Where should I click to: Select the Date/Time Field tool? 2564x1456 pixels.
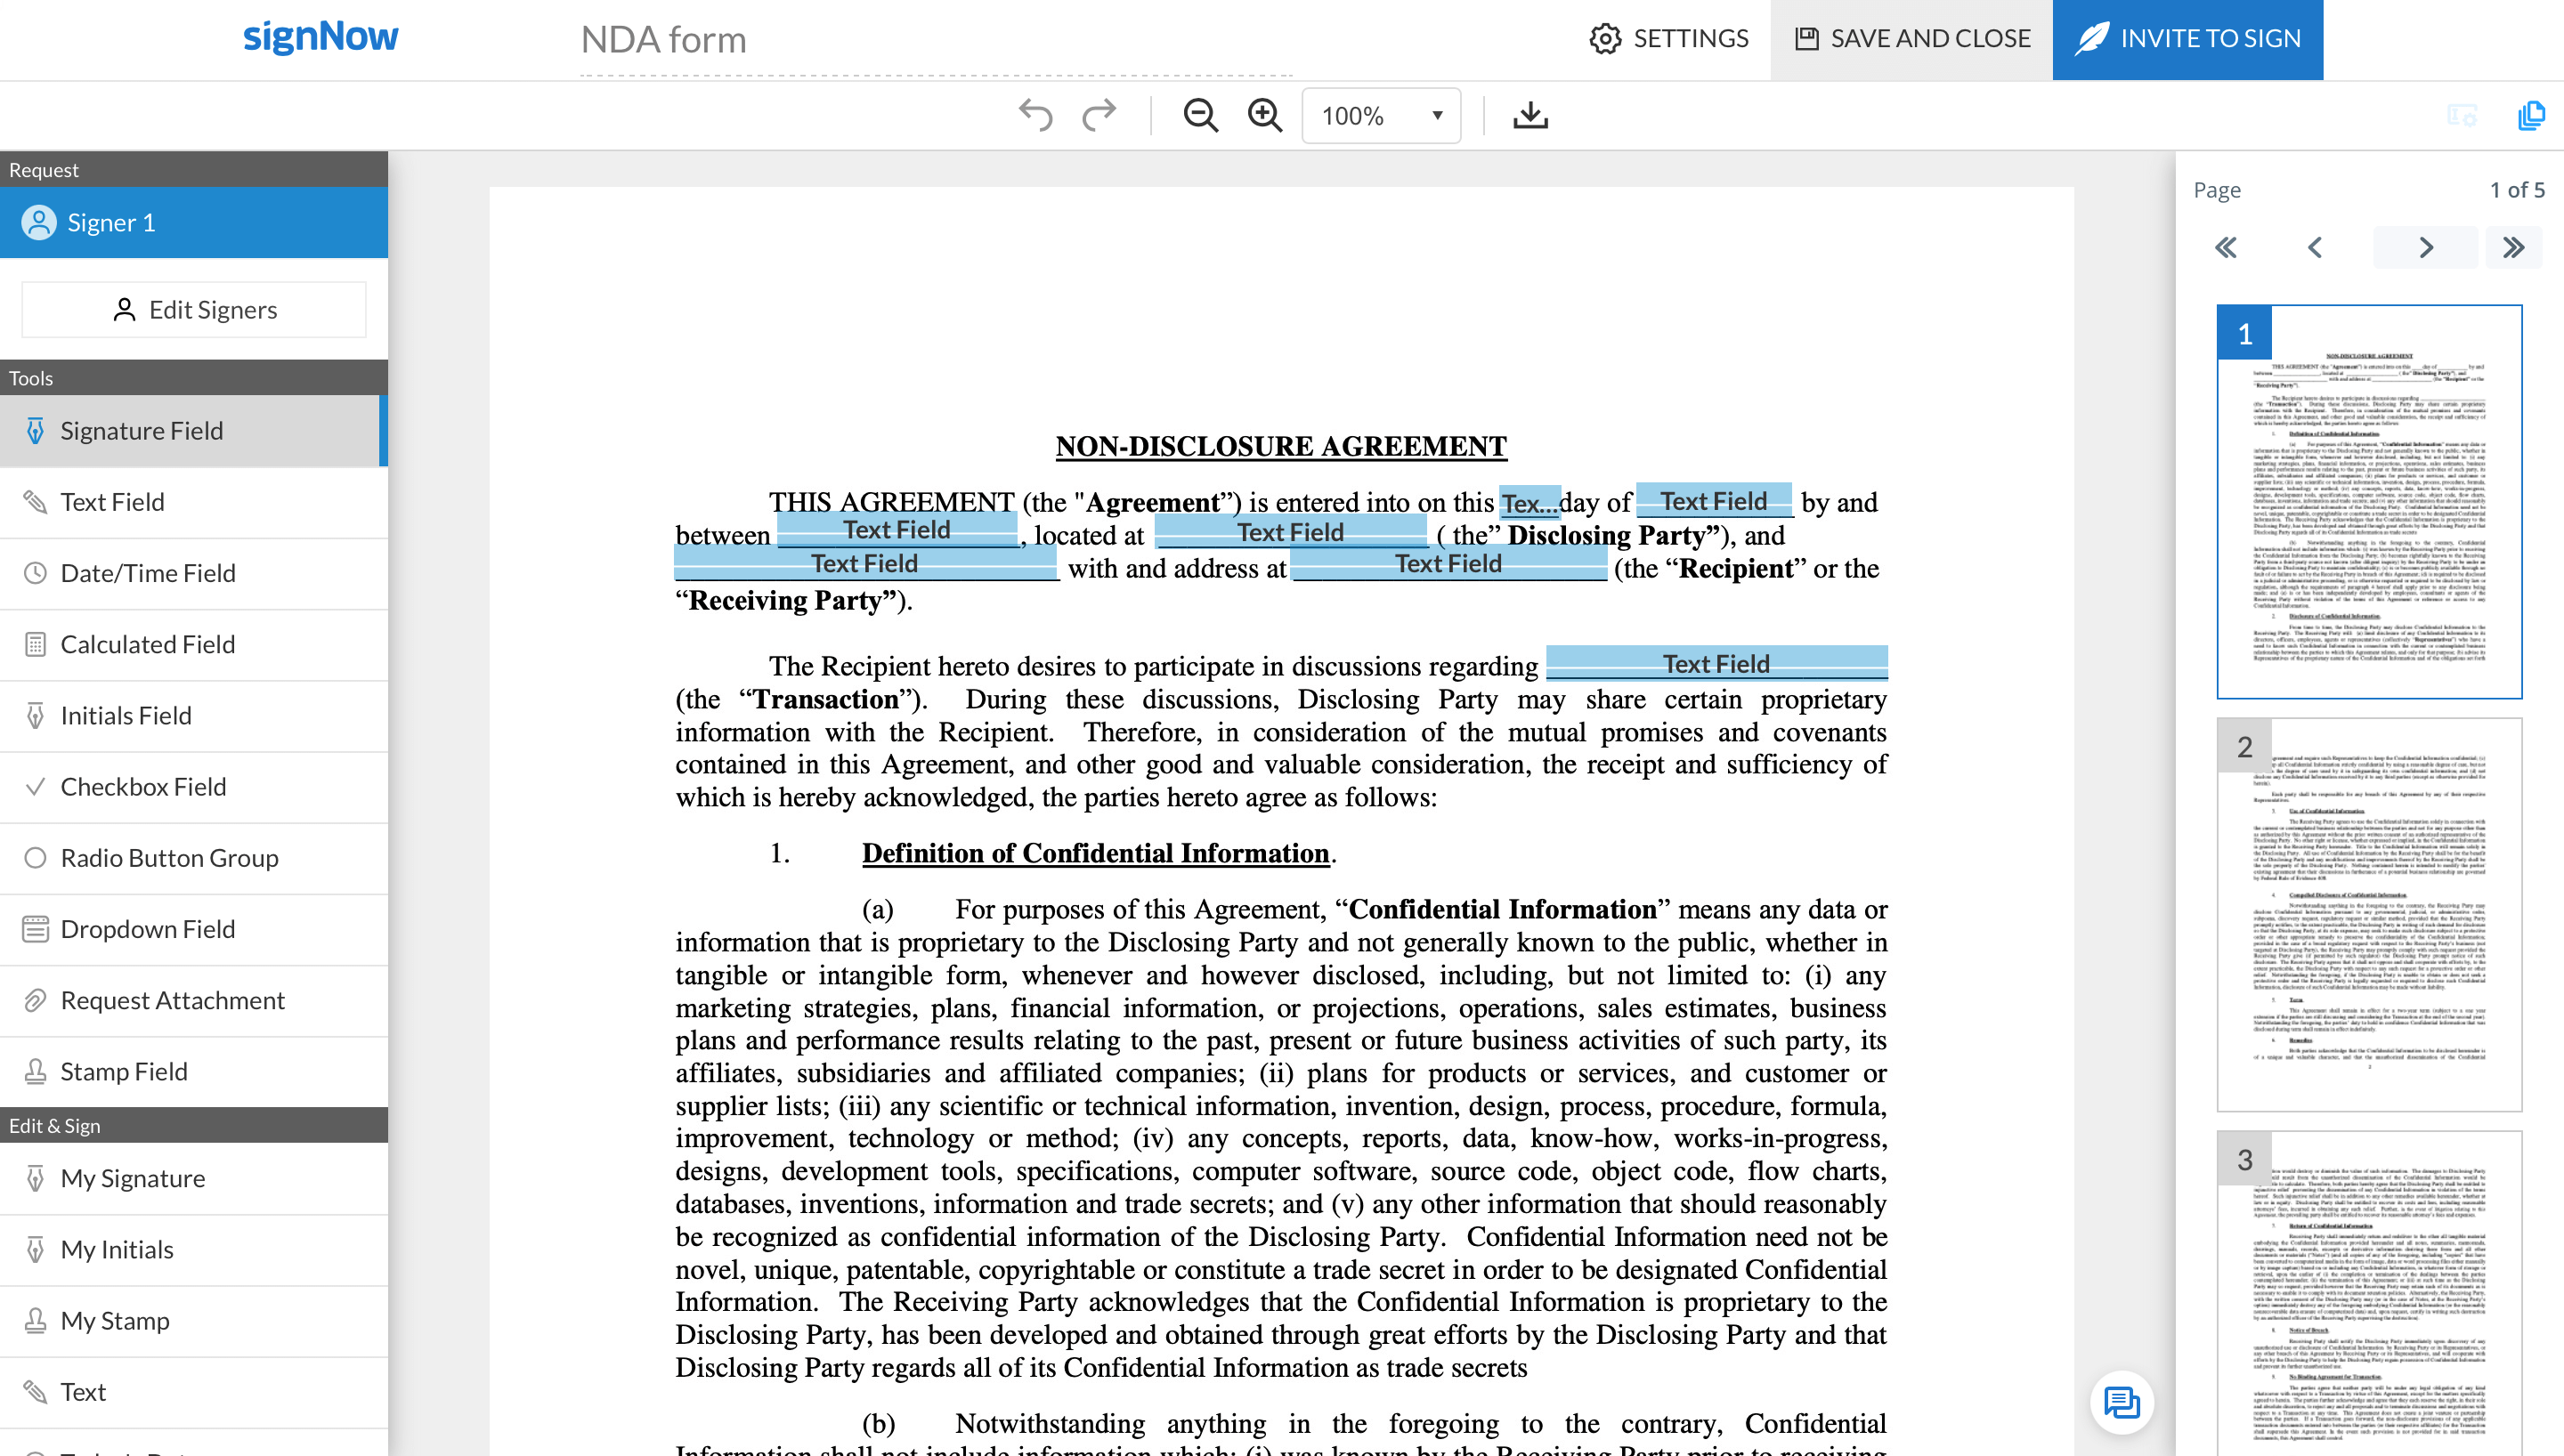(x=150, y=572)
